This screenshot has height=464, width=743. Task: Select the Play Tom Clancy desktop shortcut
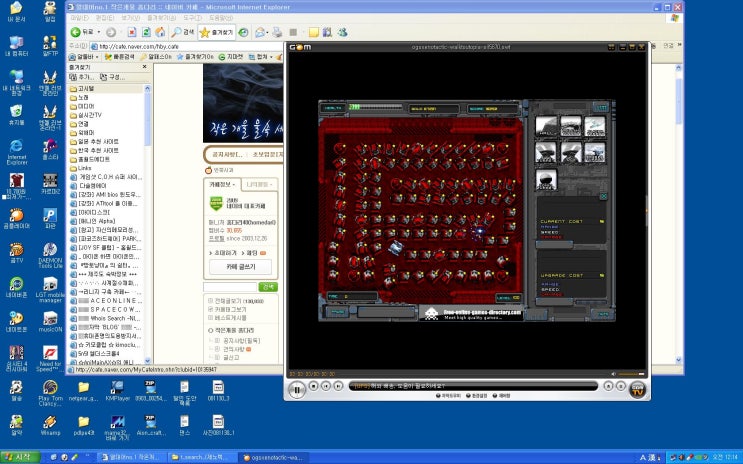pos(50,393)
